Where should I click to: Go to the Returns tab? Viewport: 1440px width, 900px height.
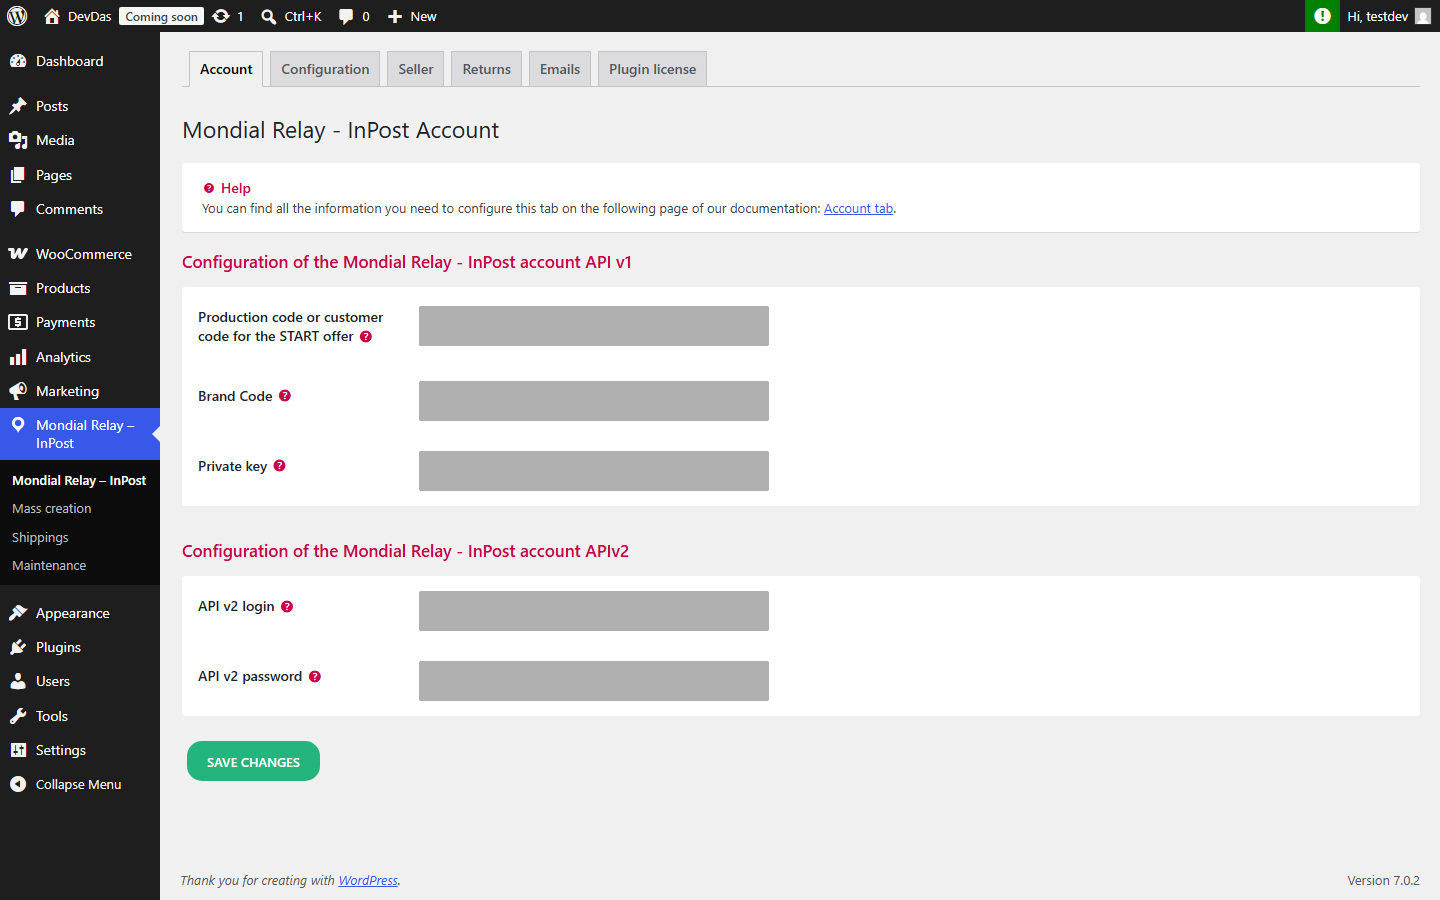point(487,69)
